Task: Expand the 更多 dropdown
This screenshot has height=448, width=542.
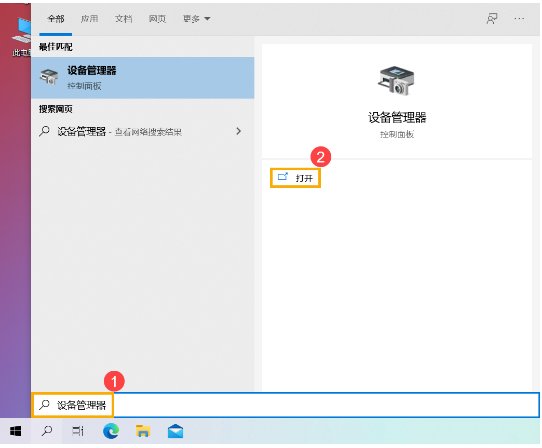Action: pos(196,19)
